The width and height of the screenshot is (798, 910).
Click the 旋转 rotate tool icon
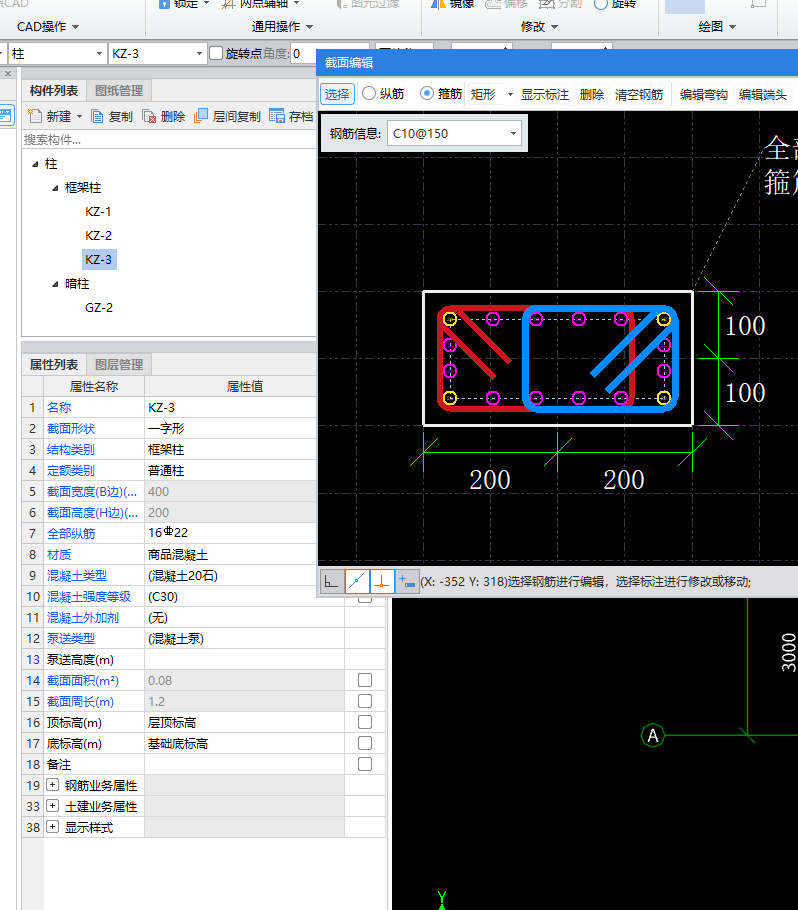pyautogui.click(x=601, y=3)
